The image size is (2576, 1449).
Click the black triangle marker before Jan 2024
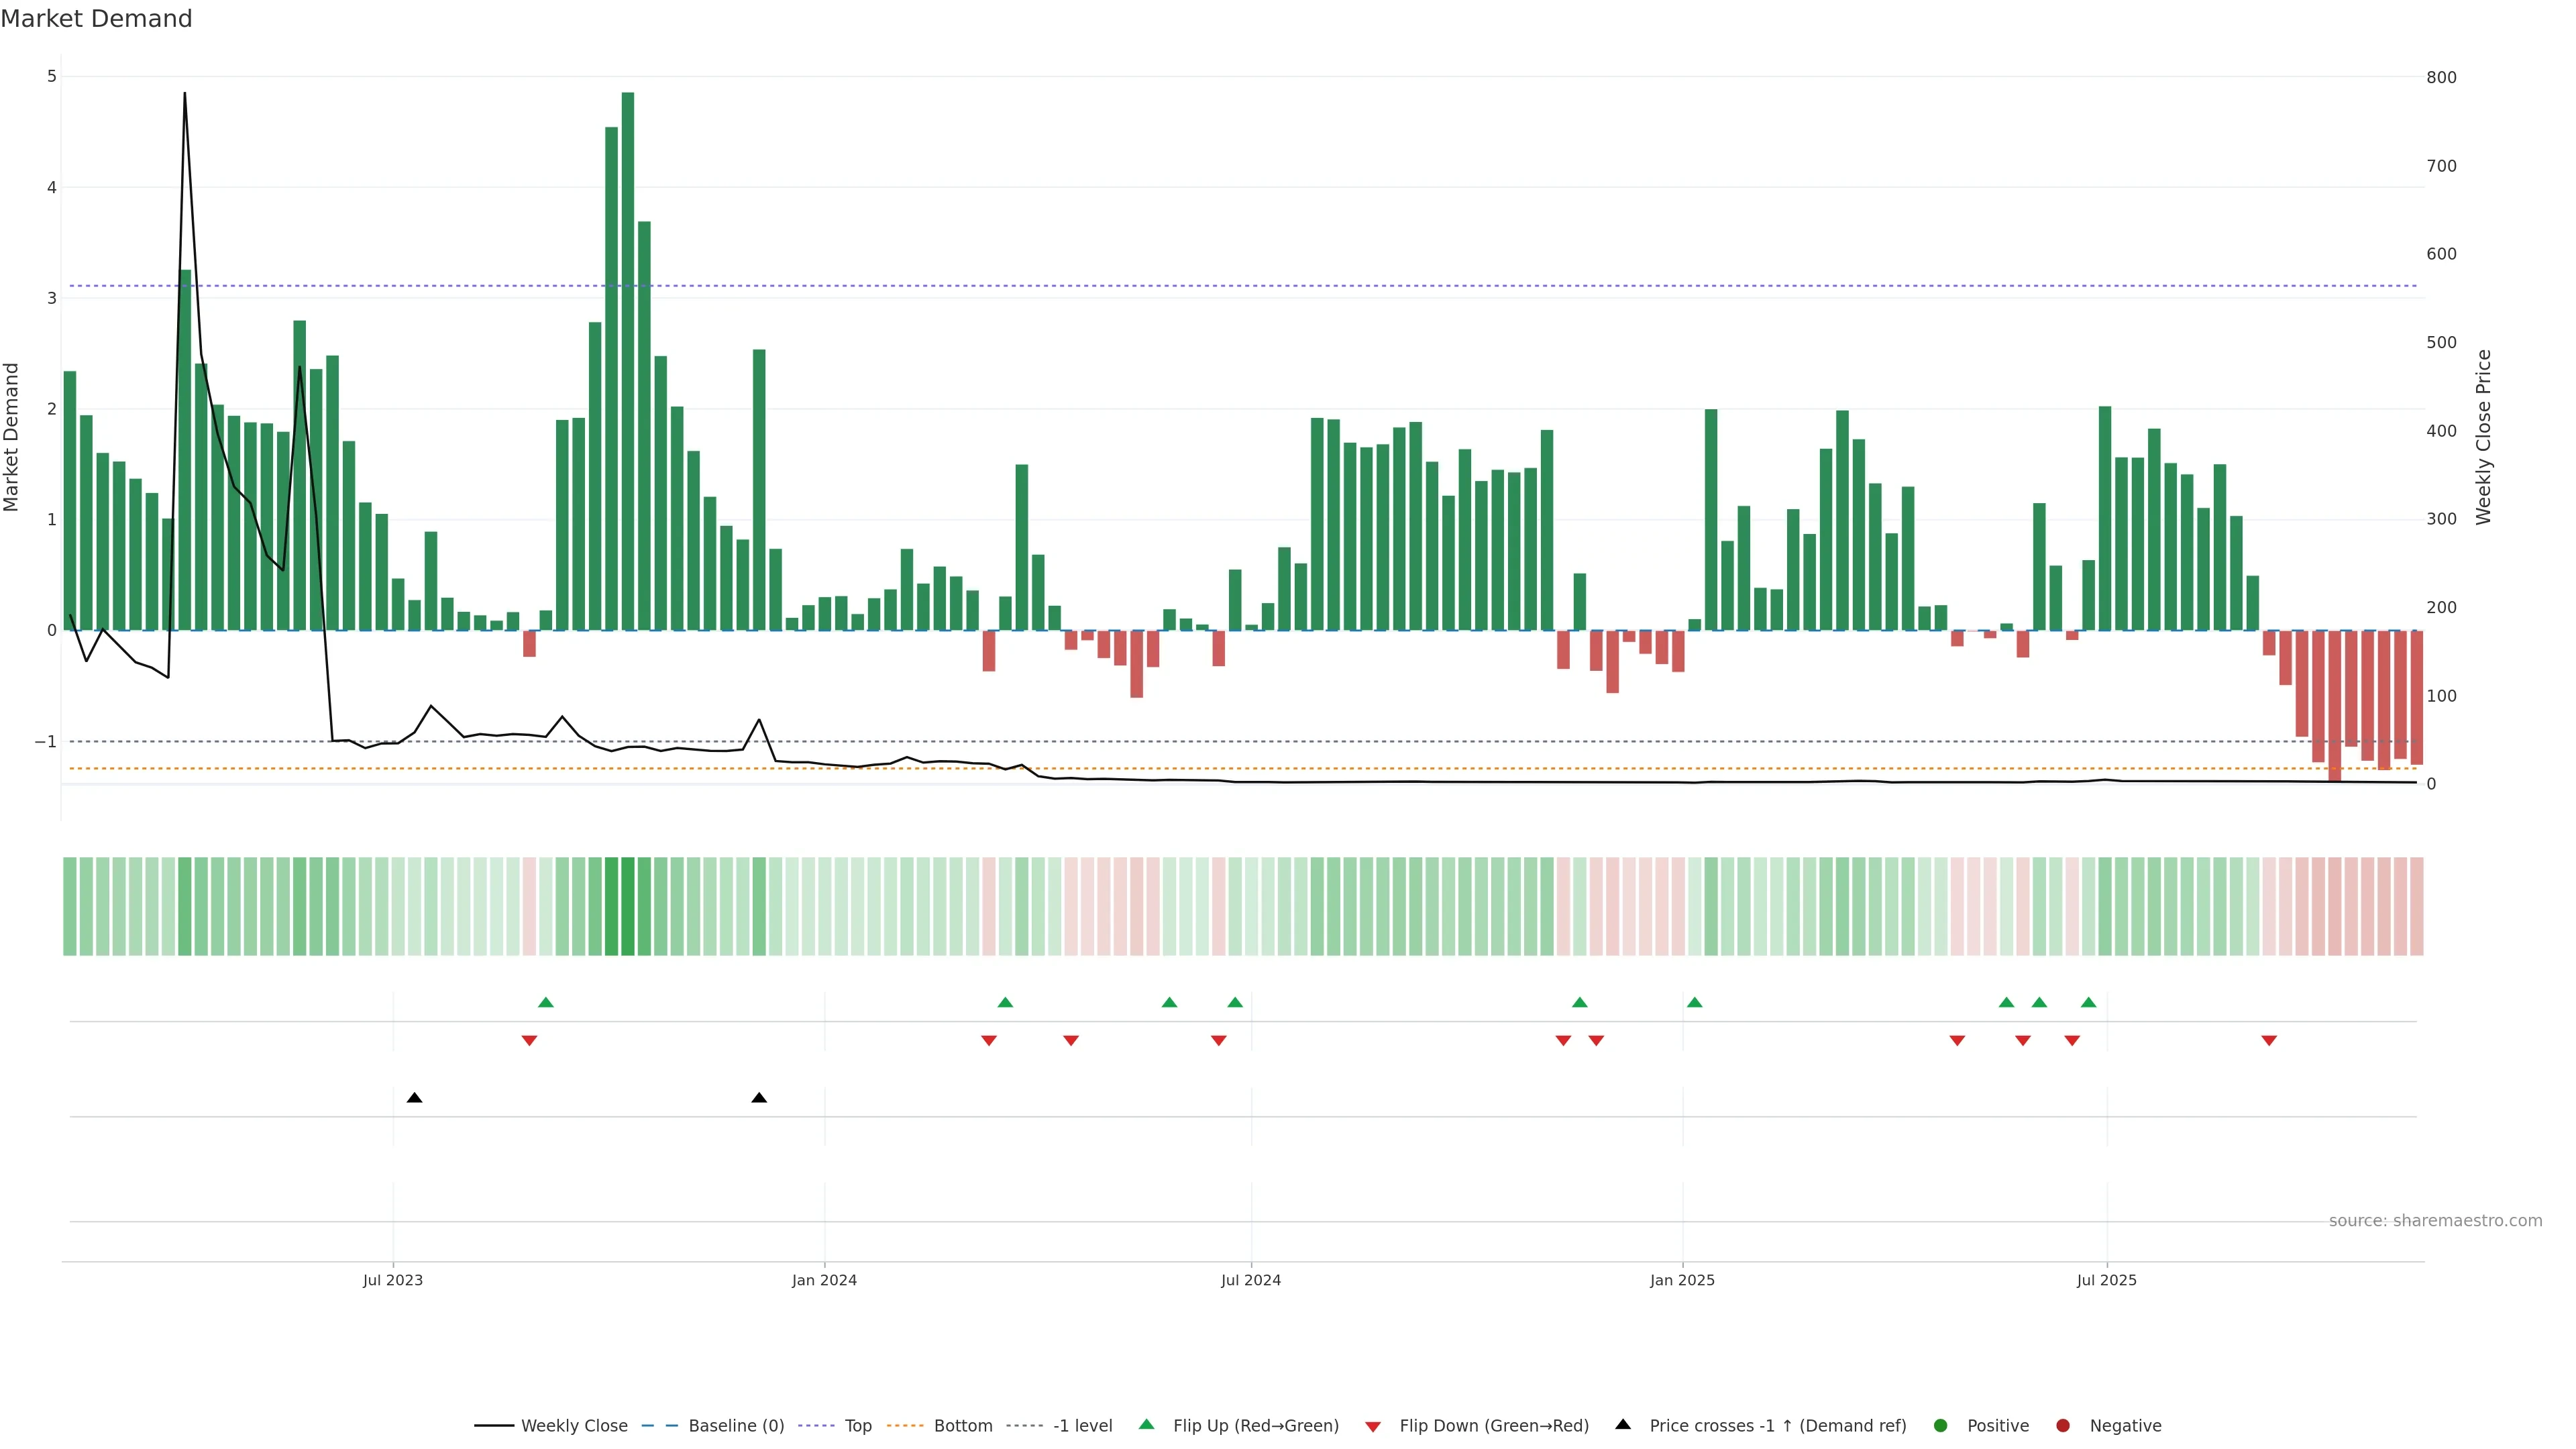click(x=759, y=1098)
